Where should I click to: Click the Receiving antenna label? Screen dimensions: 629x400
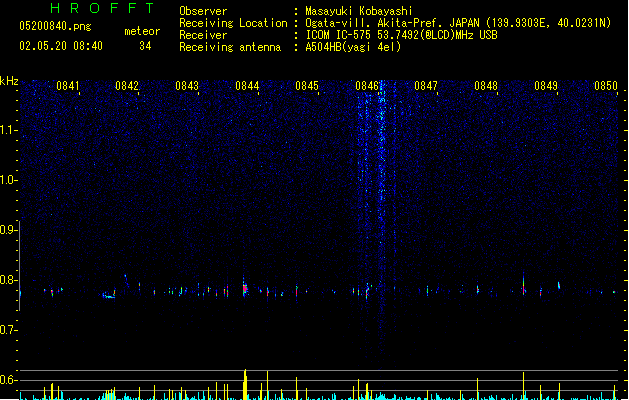coord(230,47)
